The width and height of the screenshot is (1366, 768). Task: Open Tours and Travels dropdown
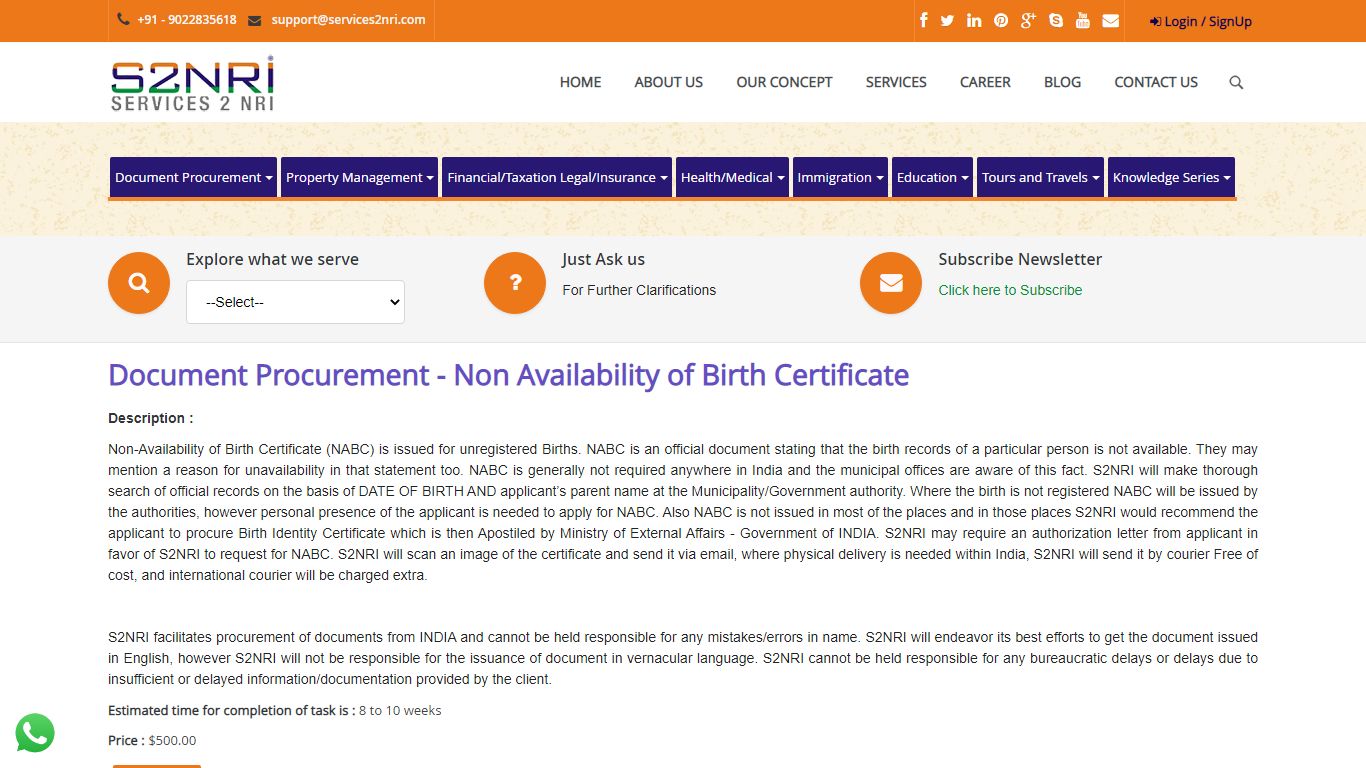pyautogui.click(x=1040, y=177)
